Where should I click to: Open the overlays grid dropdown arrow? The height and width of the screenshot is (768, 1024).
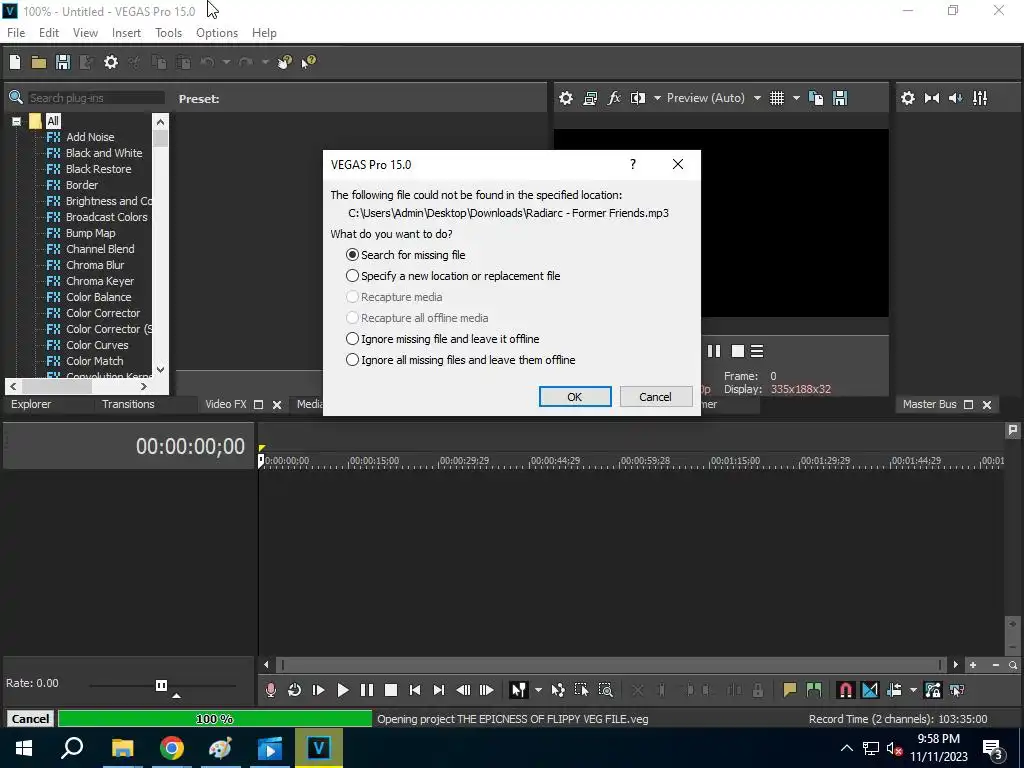[x=796, y=98]
